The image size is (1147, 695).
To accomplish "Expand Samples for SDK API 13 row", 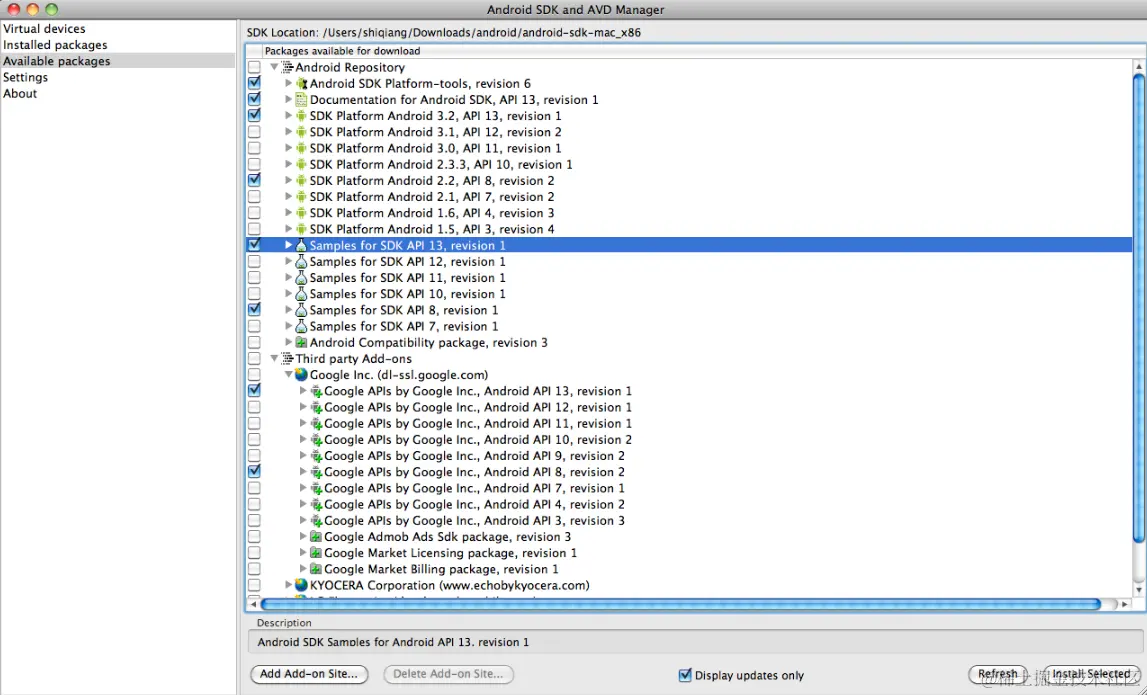I will [289, 245].
